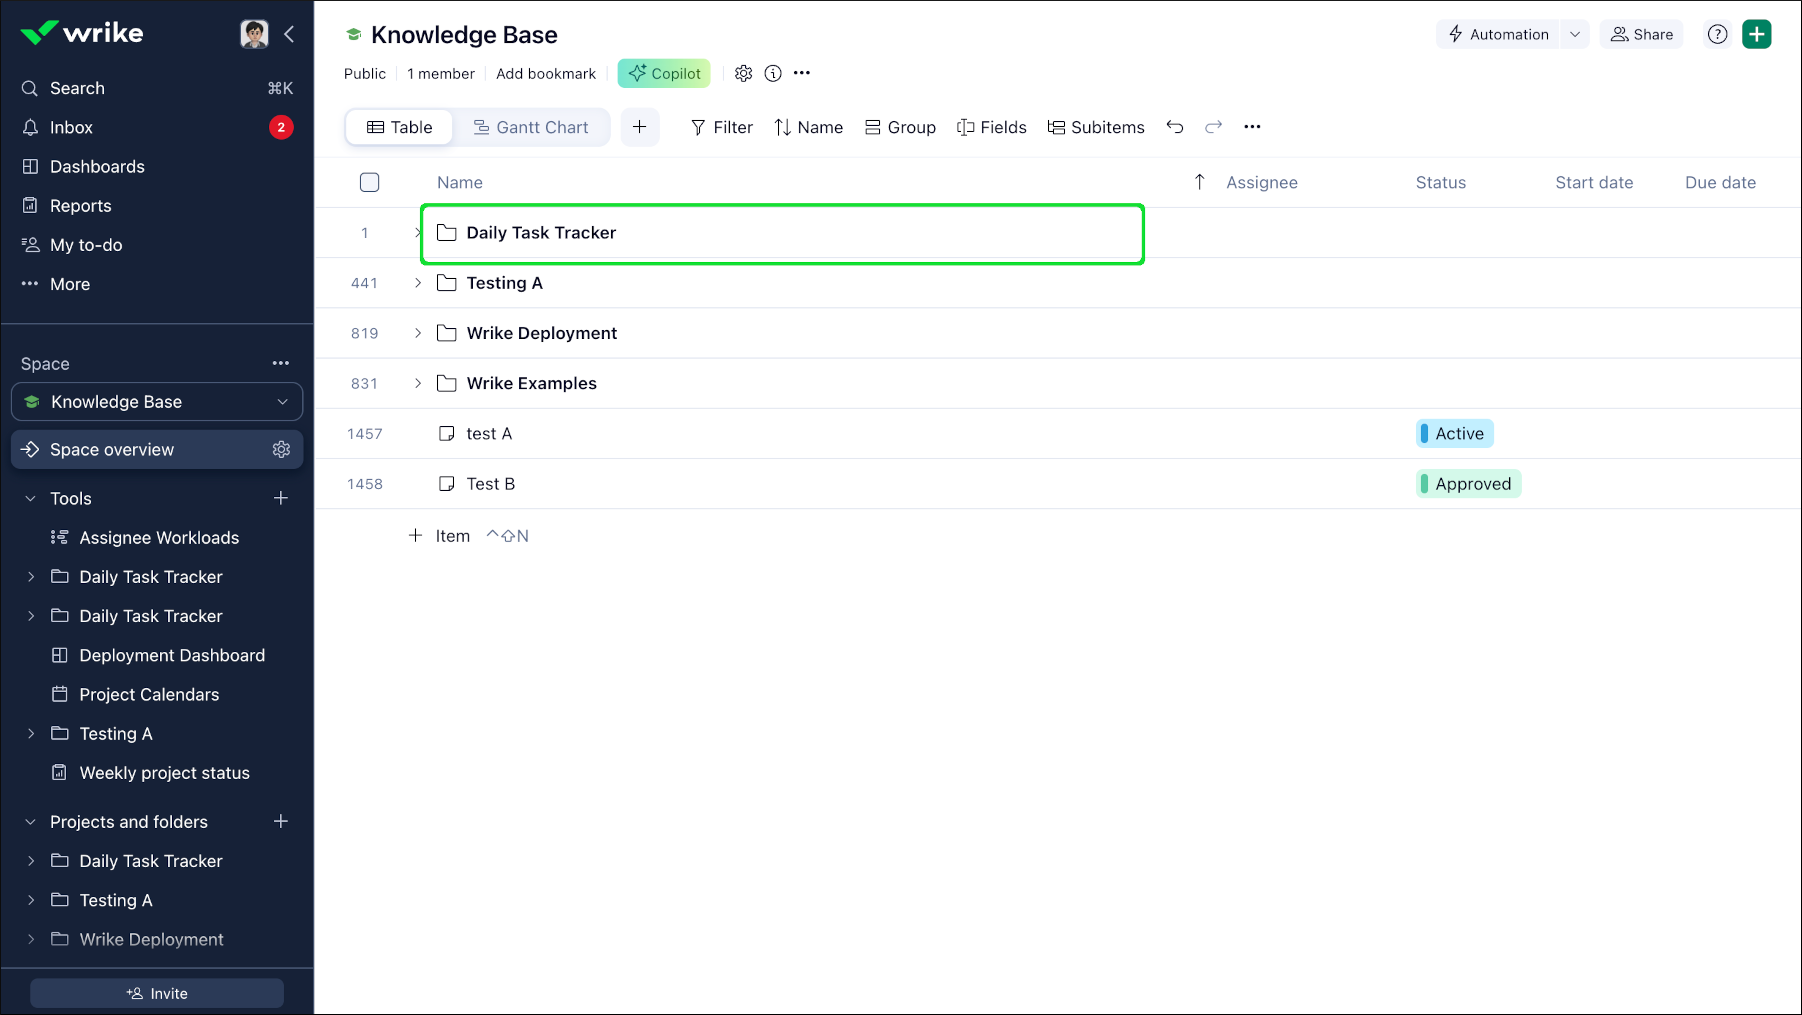Expand Wrike Deployment in the sidebar
Screen dimensions: 1802x1015
click(x=30, y=939)
